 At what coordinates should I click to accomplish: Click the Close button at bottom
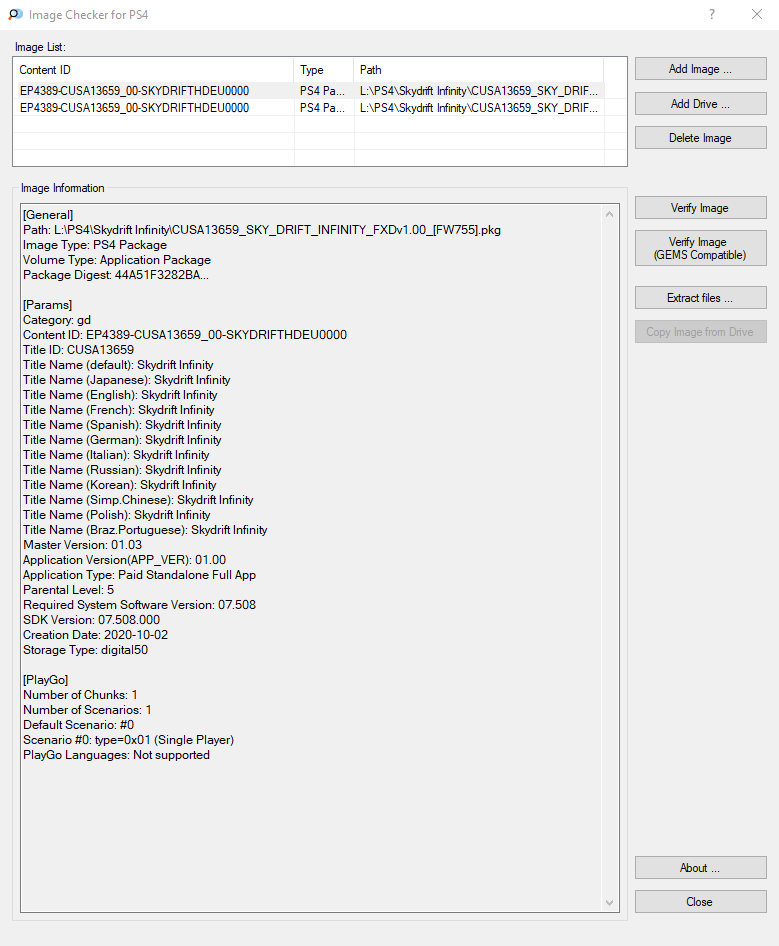[x=701, y=902]
